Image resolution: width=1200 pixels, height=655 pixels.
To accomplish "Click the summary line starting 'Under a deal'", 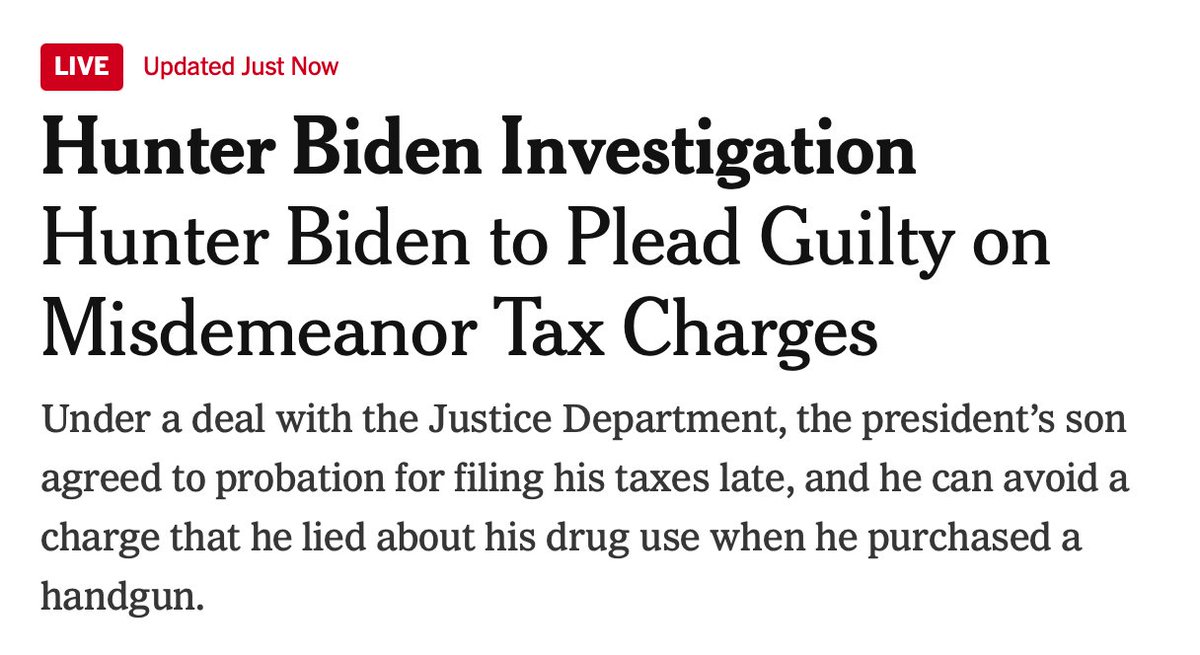I will [x=583, y=421].
